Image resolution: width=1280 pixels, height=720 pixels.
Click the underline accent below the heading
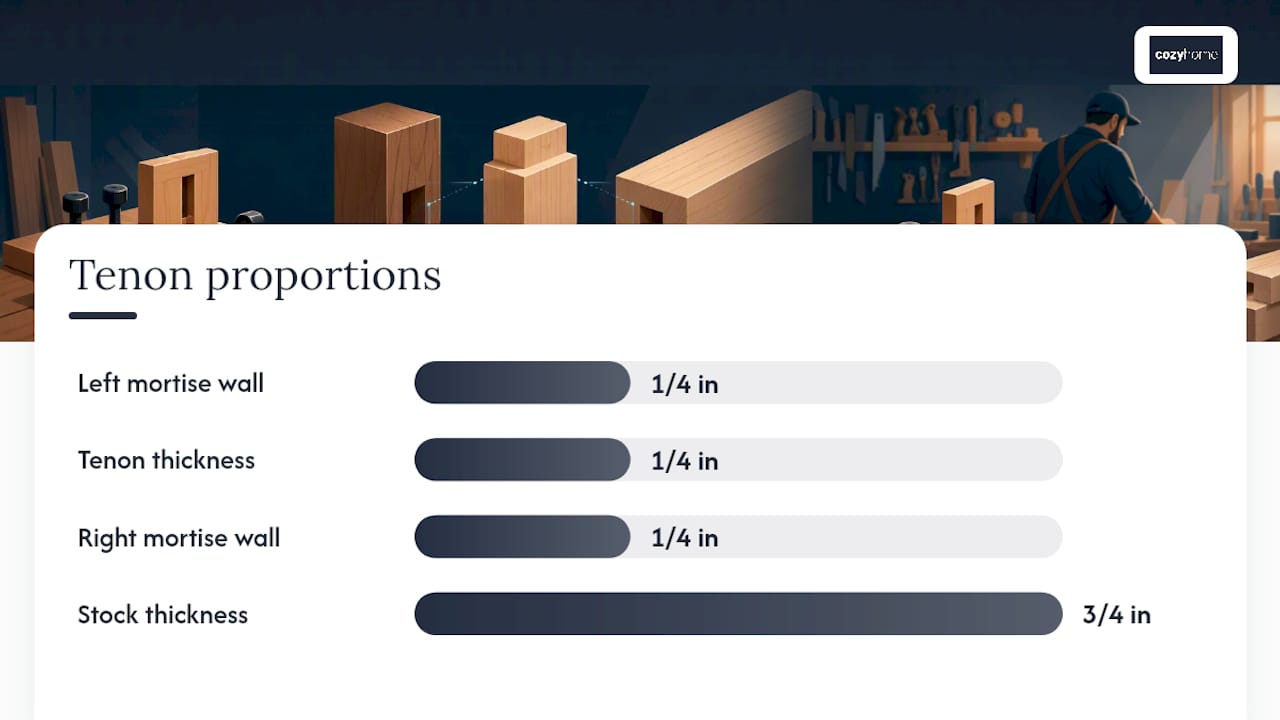(103, 316)
